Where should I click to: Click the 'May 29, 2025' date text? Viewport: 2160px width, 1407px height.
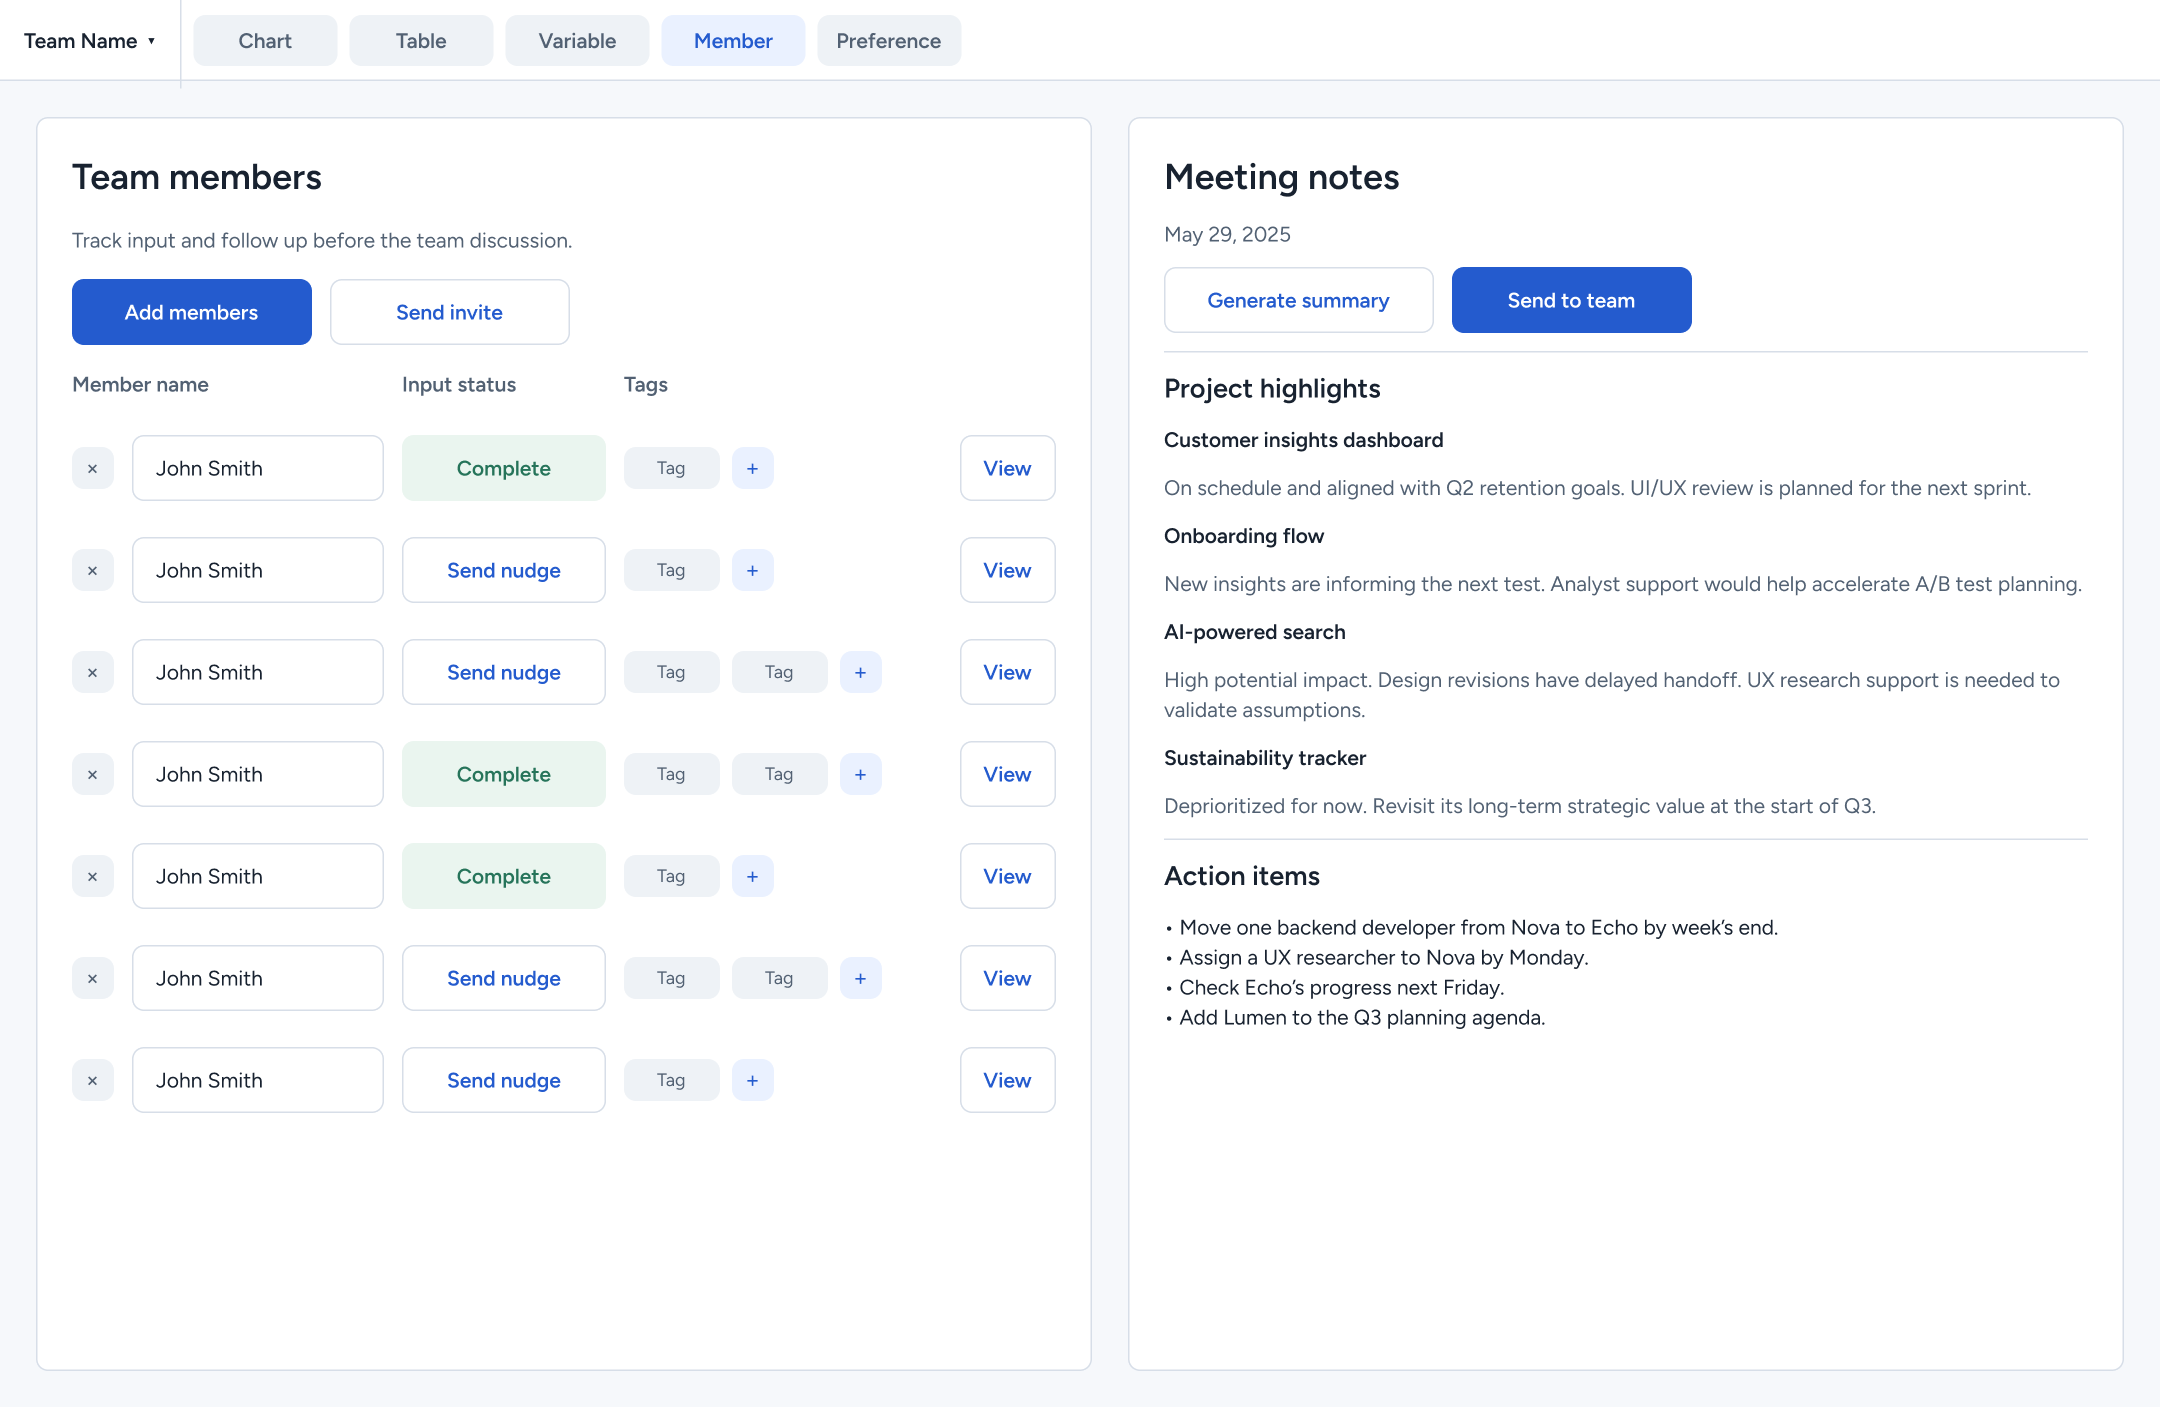point(1227,234)
